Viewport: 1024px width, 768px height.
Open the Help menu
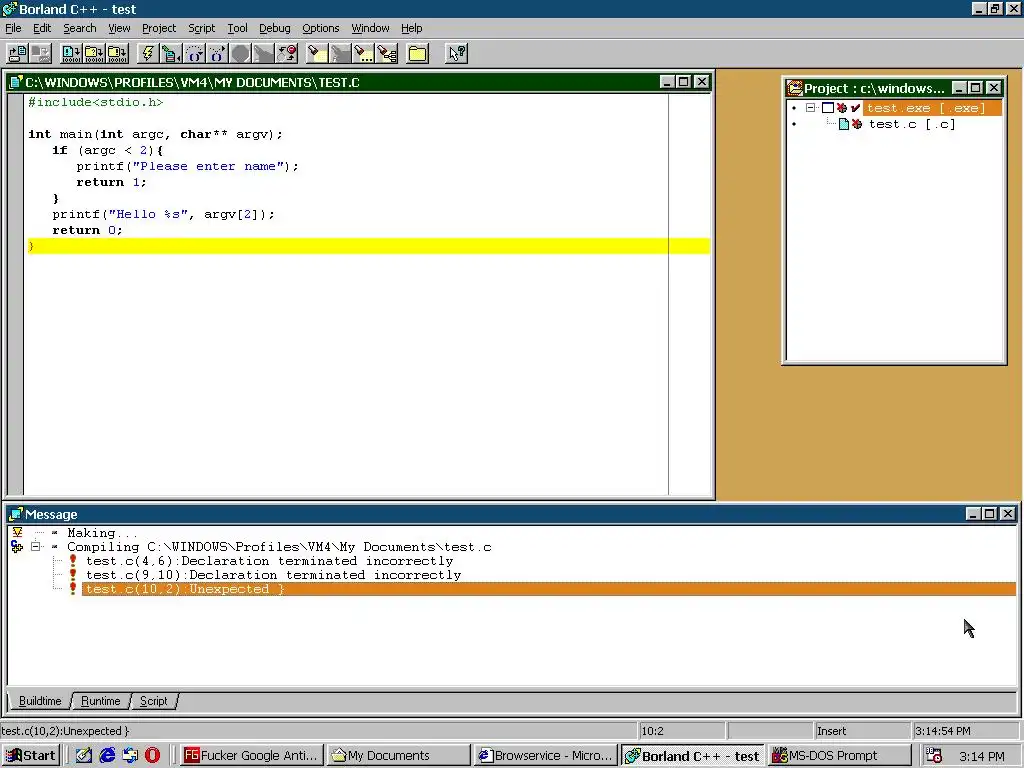pos(411,28)
